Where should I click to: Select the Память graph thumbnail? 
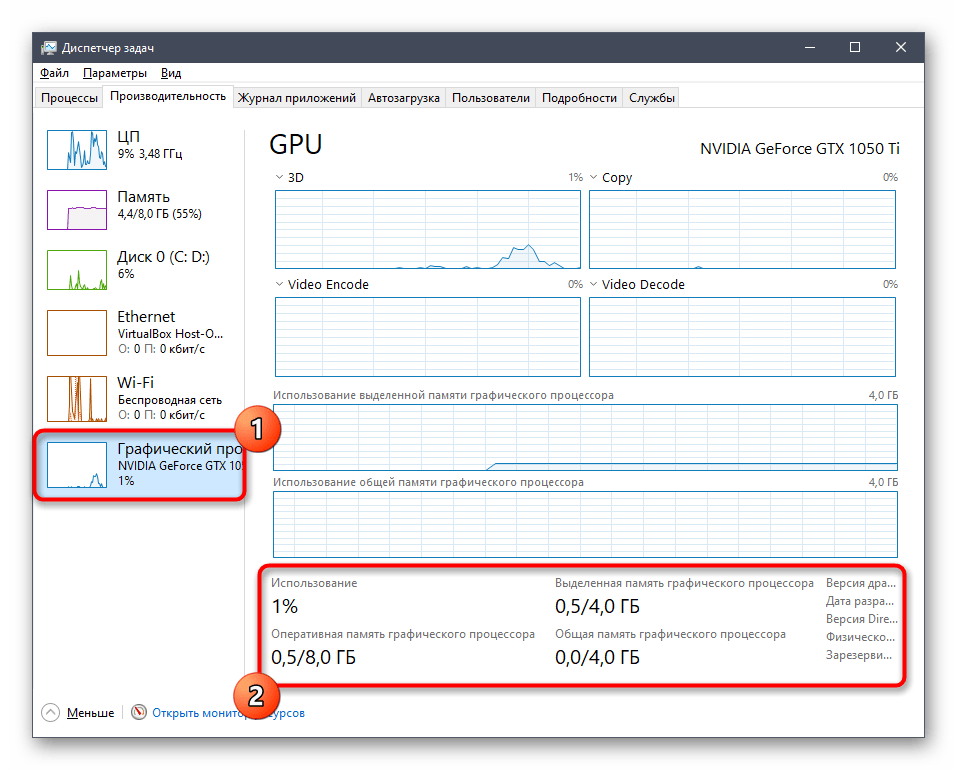(77, 209)
